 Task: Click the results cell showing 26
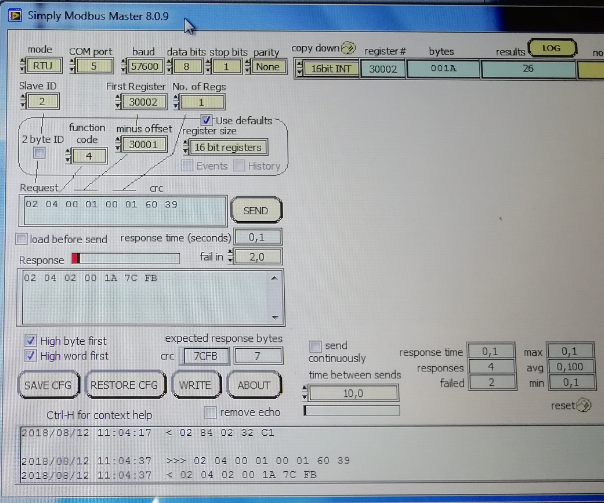(x=528, y=69)
